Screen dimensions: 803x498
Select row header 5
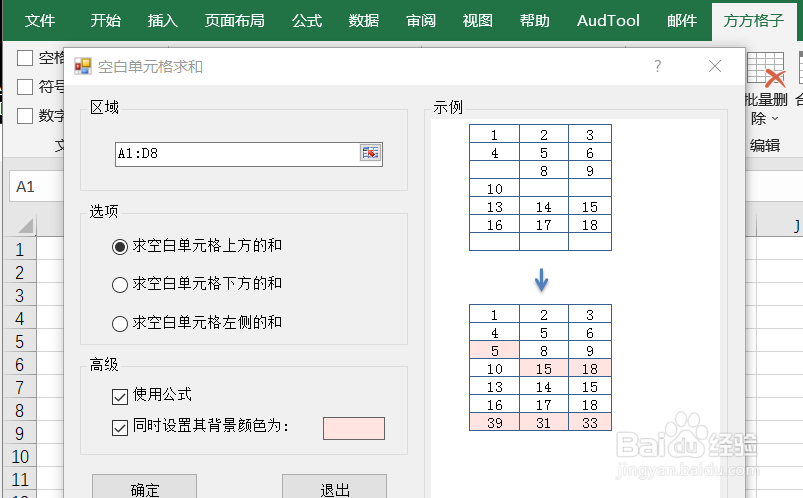click(x=19, y=342)
